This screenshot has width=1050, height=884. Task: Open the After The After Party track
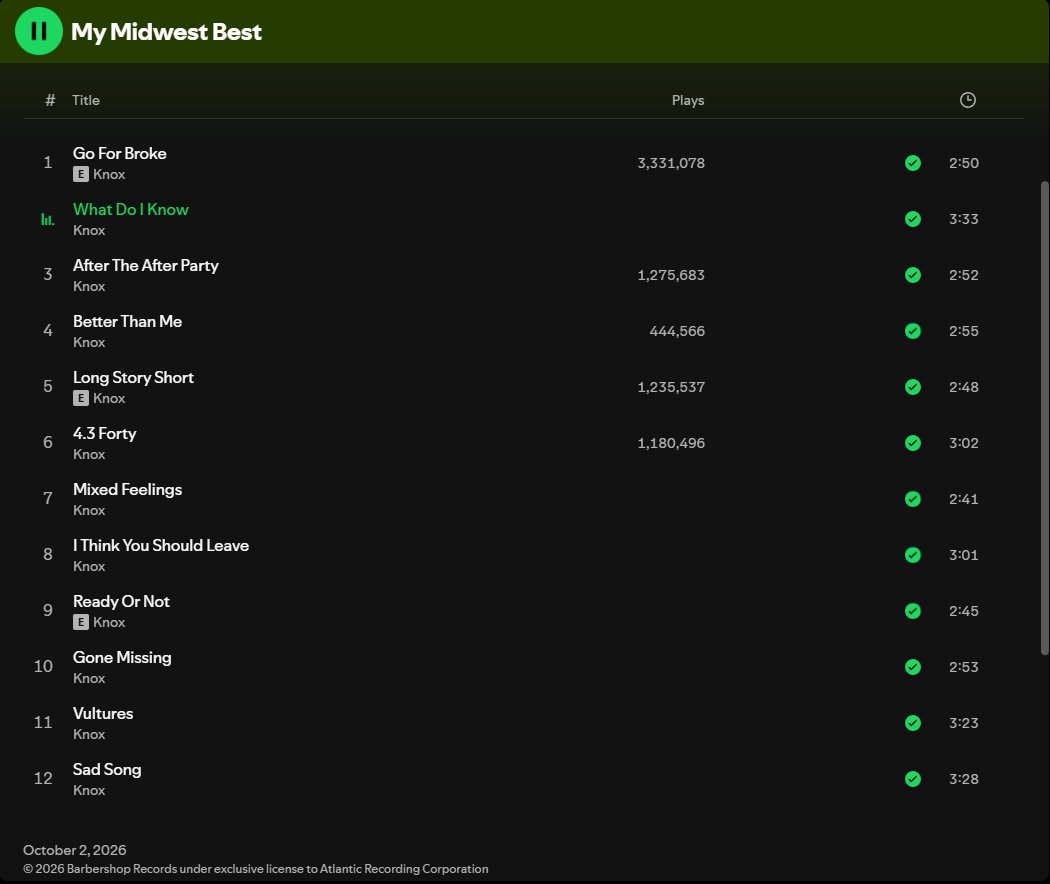tap(145, 265)
